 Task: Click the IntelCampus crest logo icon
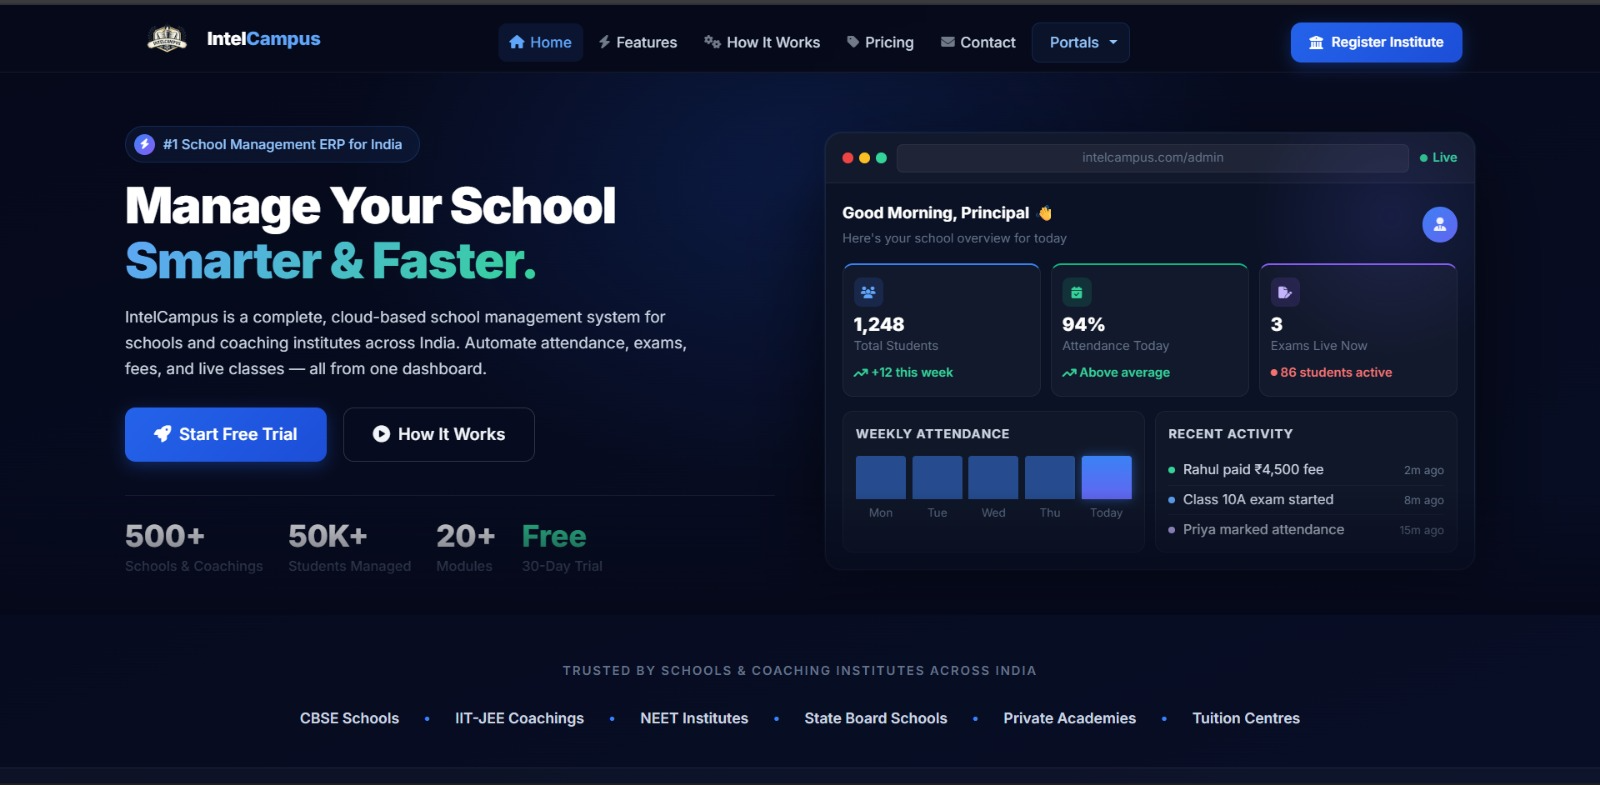click(167, 40)
